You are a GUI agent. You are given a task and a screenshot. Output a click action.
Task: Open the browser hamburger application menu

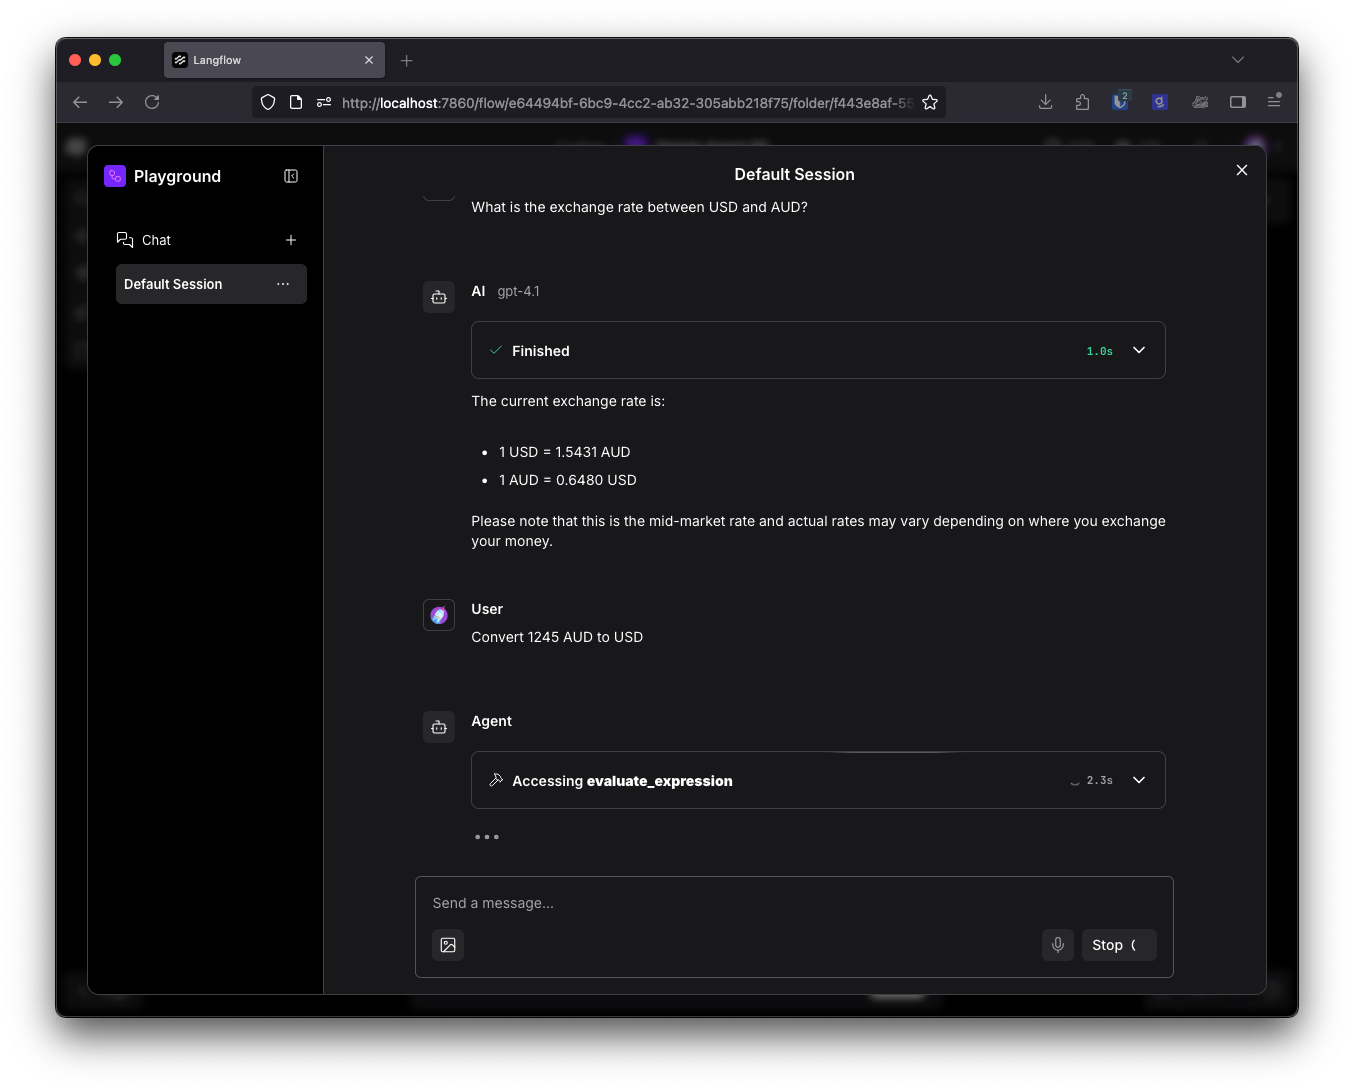[1274, 102]
